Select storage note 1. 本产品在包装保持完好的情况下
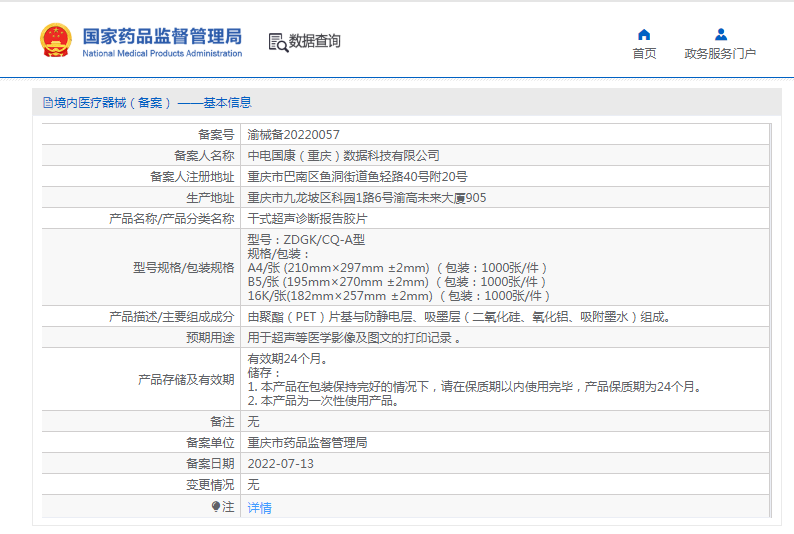Image resolution: width=794 pixels, height=534 pixels. tap(474, 387)
